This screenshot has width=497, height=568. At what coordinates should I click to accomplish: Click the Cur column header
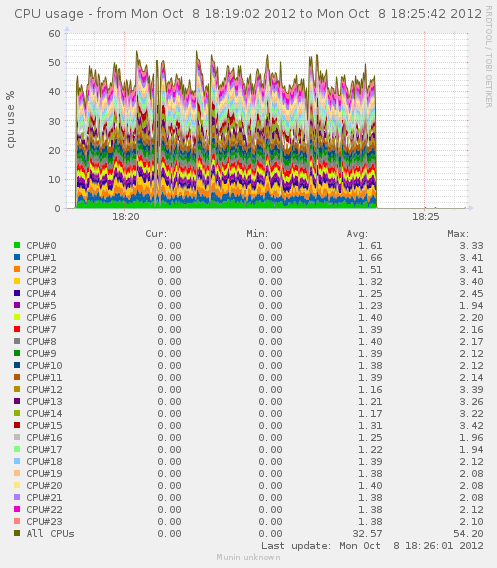[x=156, y=234]
